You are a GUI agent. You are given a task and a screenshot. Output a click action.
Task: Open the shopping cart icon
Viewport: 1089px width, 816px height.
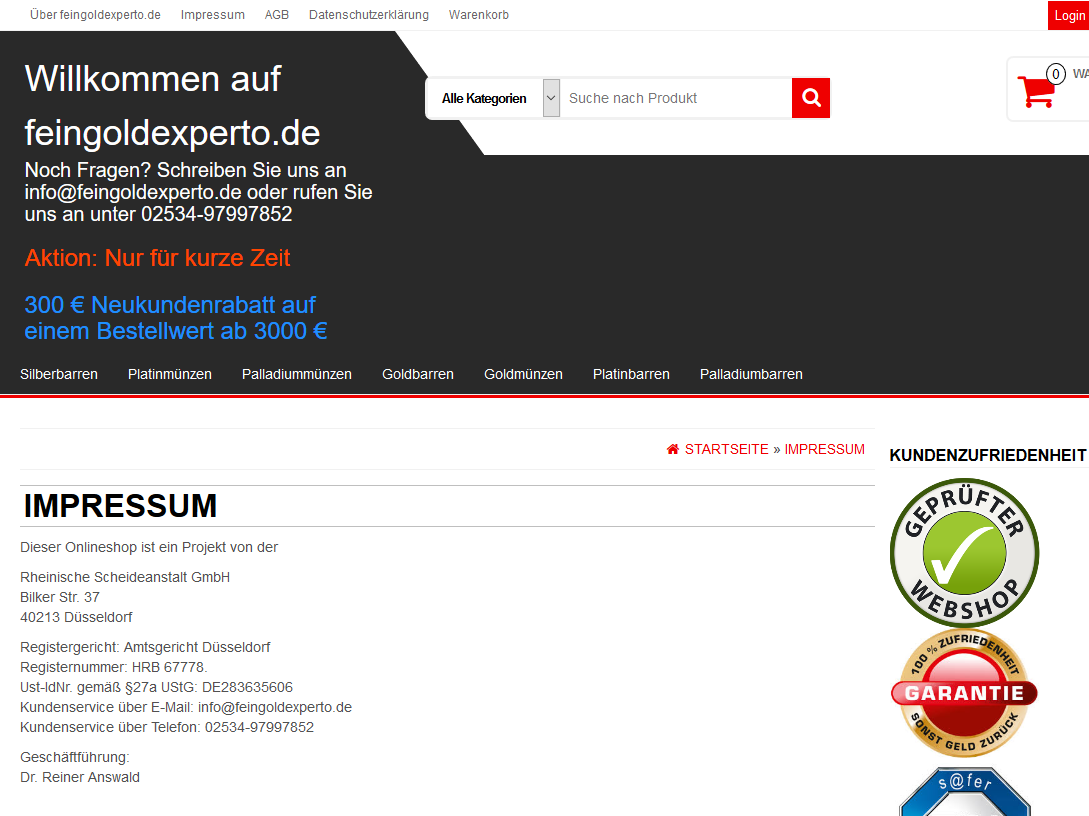coord(1035,92)
